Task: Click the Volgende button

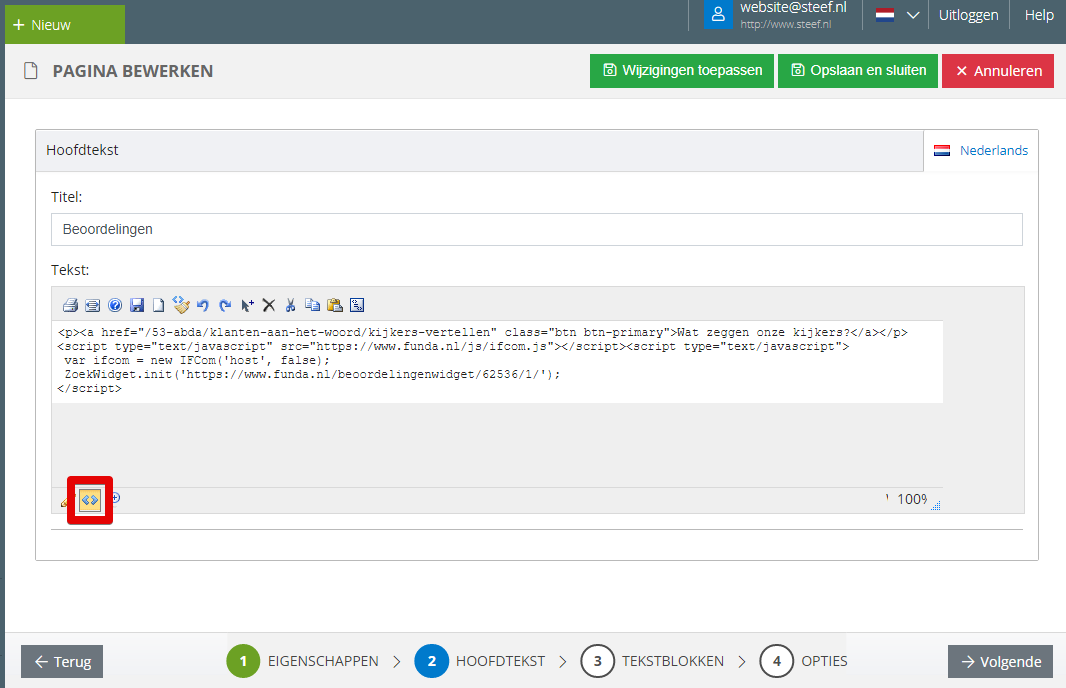Action: (x=1000, y=661)
